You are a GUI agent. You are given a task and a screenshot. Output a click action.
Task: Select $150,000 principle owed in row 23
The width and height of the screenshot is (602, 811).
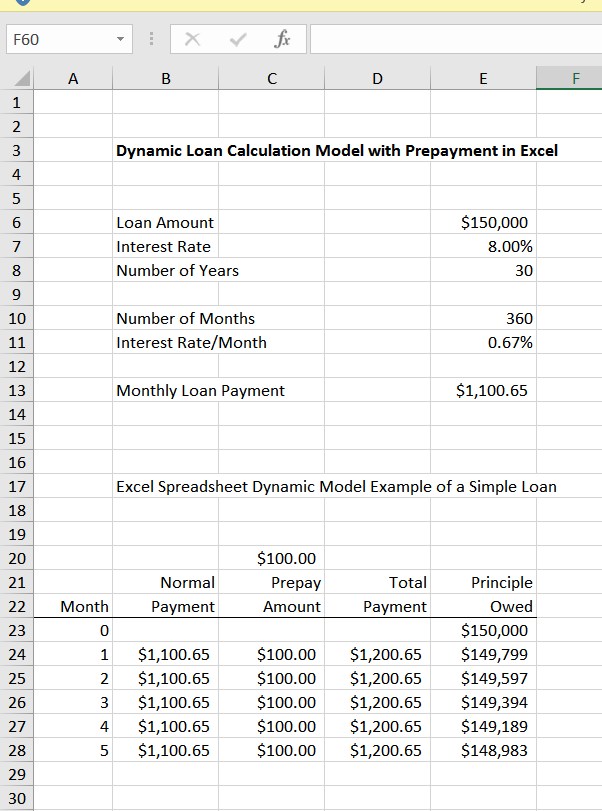point(483,630)
